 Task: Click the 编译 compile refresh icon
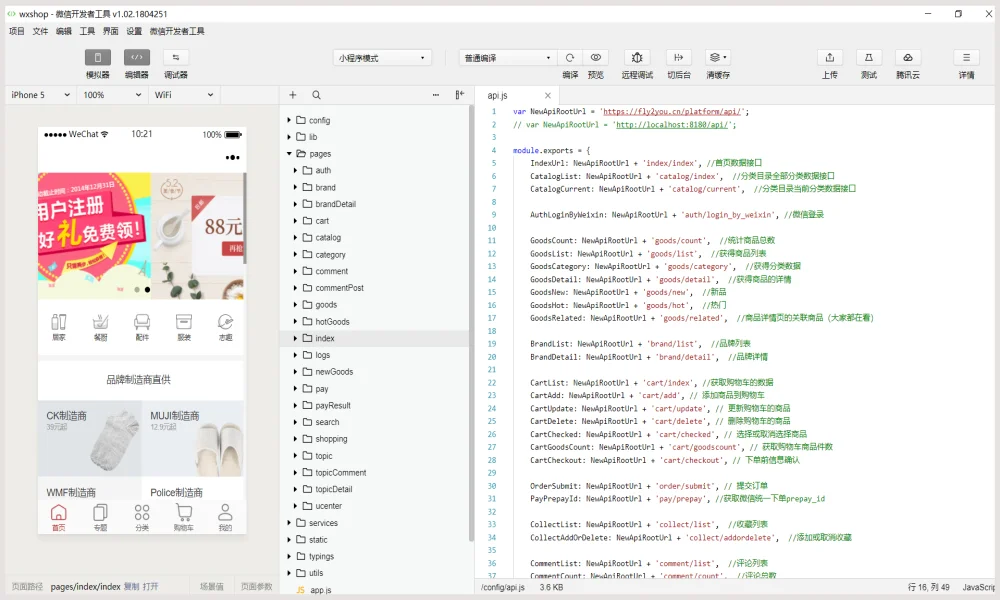[570, 58]
